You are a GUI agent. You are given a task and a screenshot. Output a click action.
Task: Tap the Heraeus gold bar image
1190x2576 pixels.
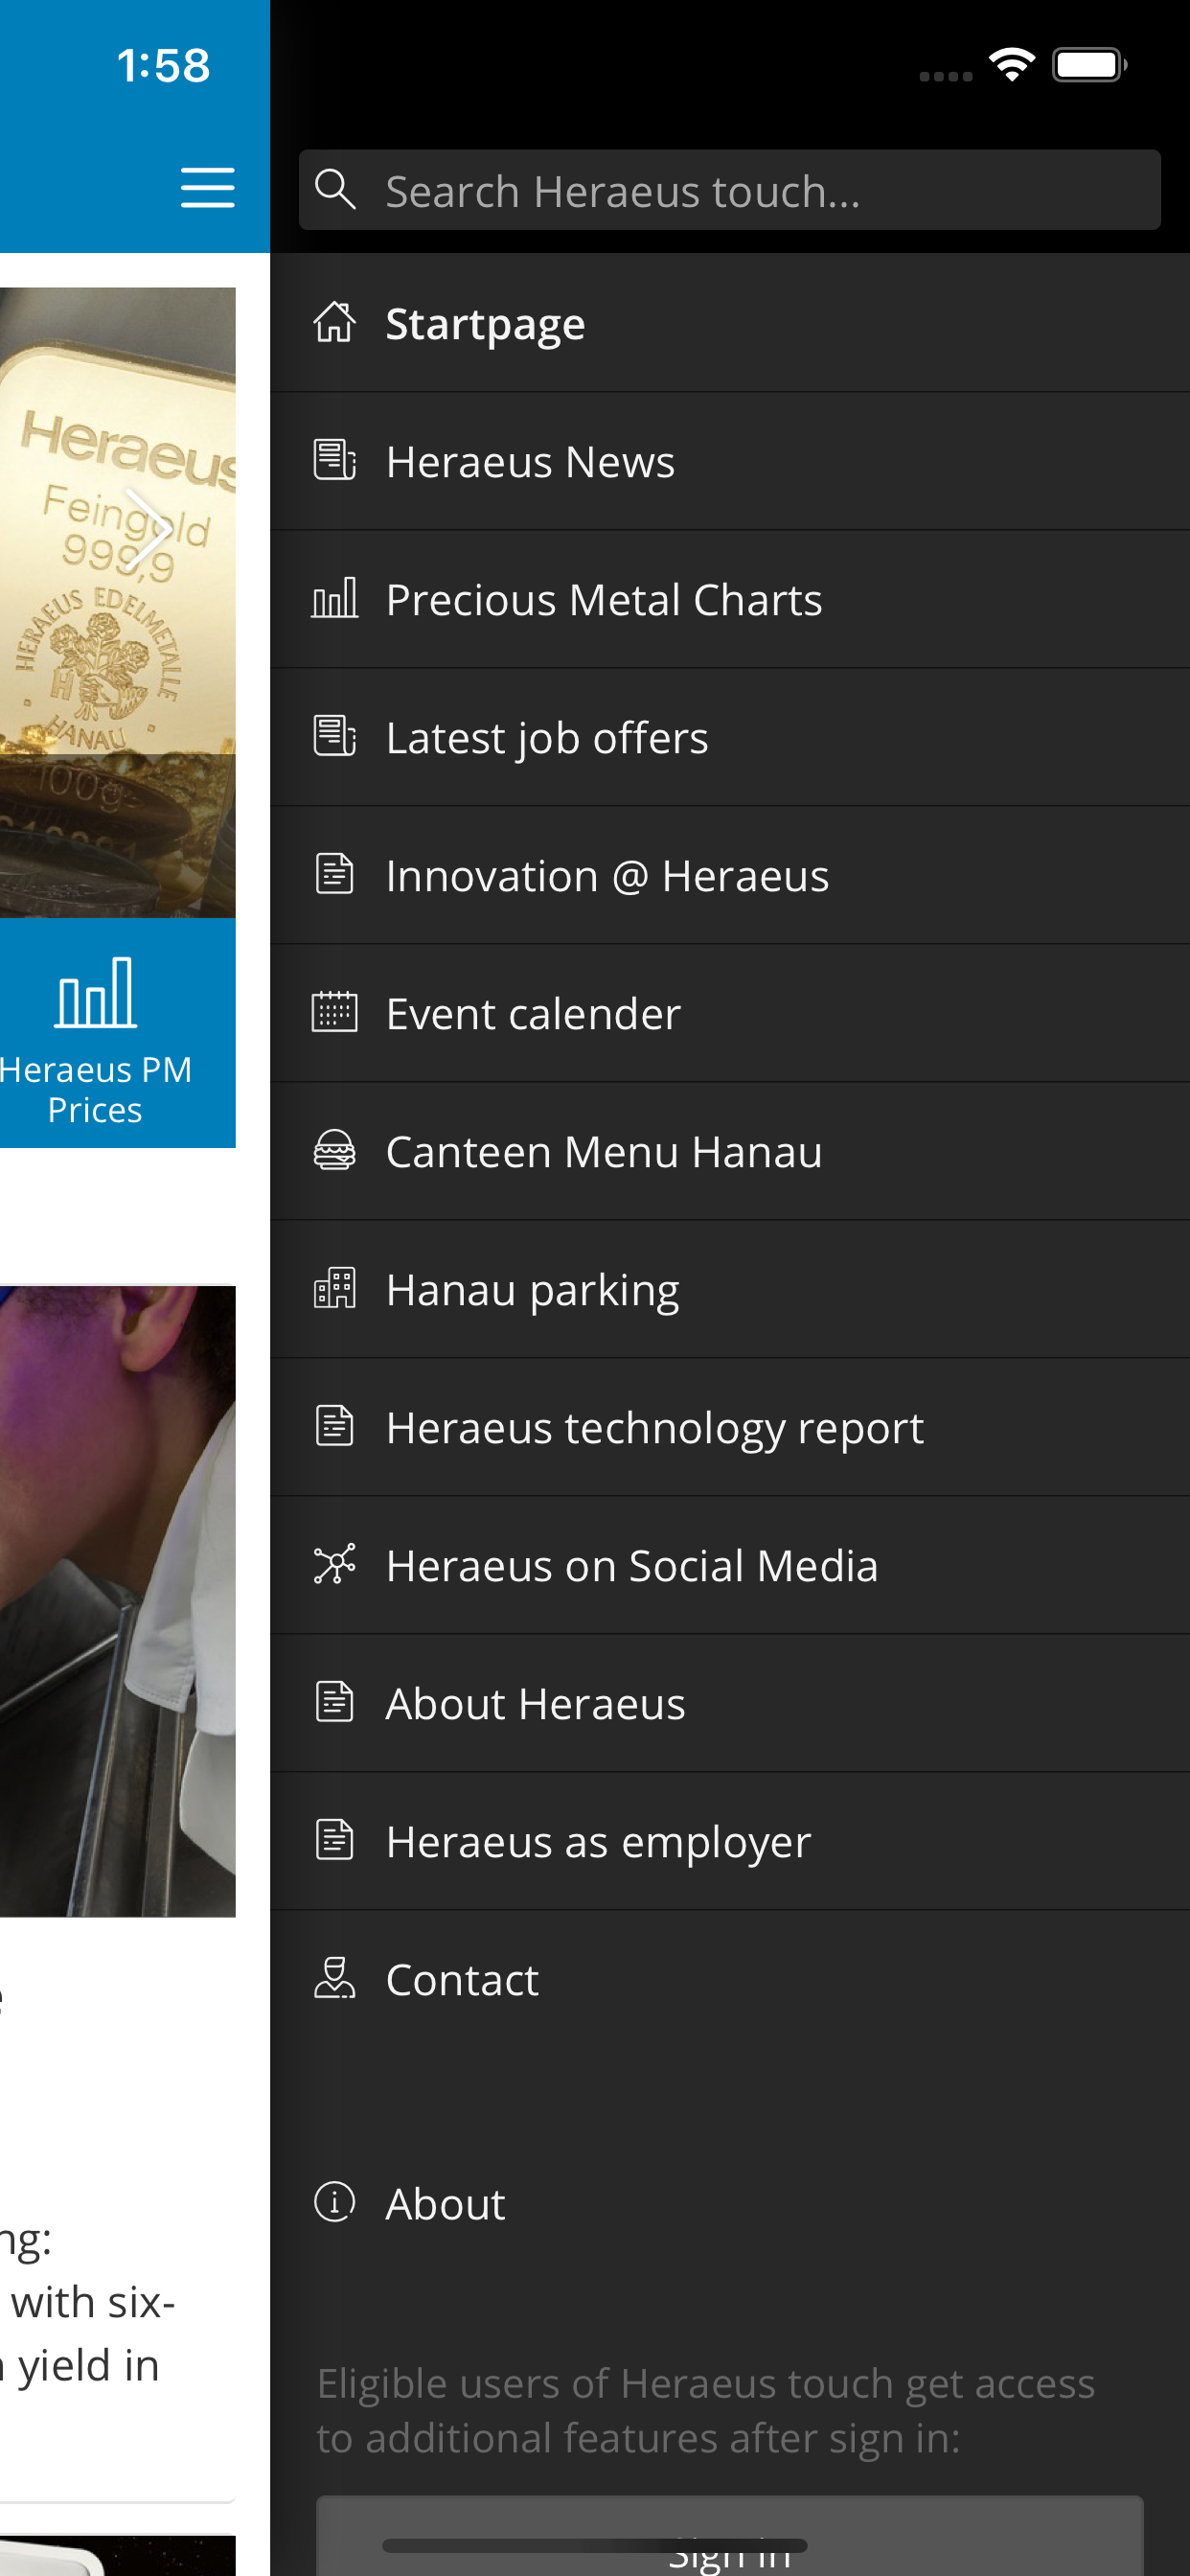[117, 602]
